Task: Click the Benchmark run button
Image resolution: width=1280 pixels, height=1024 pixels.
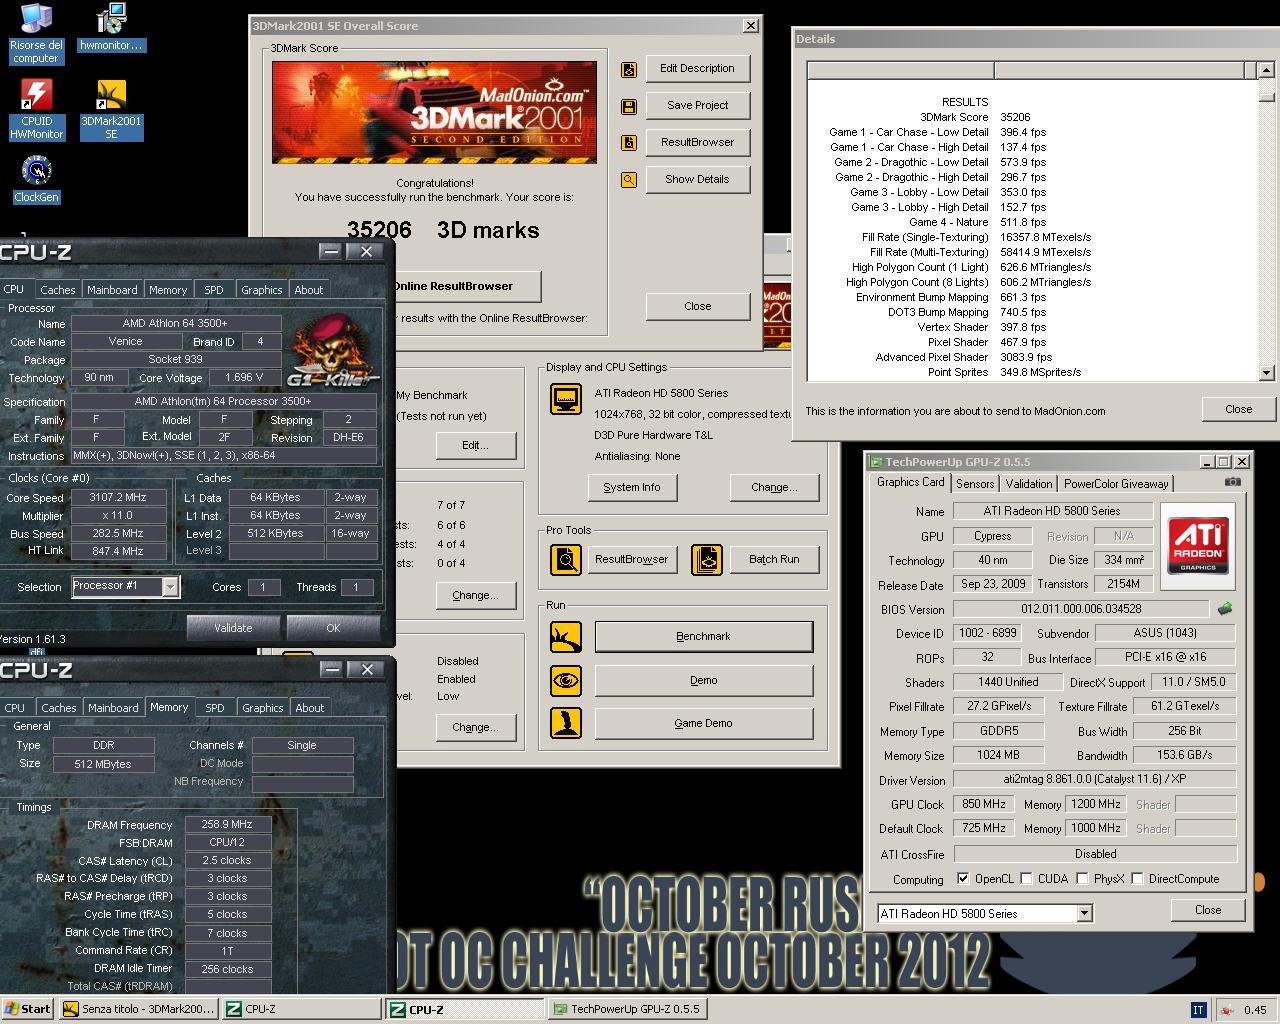Action: point(703,636)
